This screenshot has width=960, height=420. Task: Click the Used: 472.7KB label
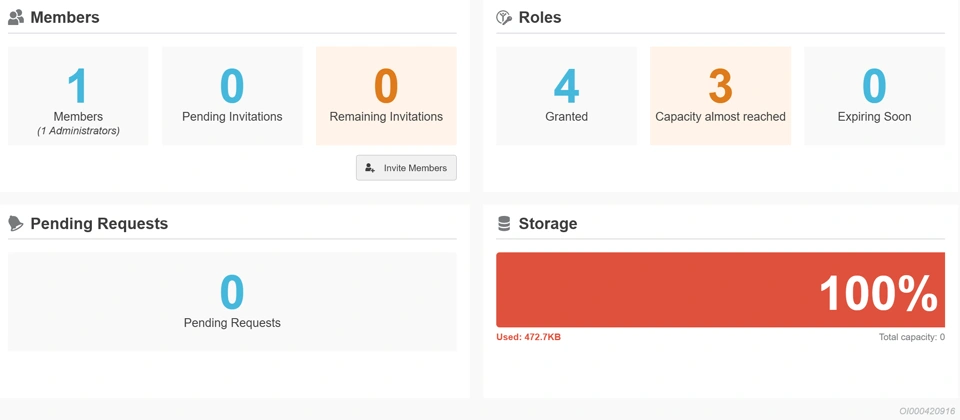click(528, 337)
